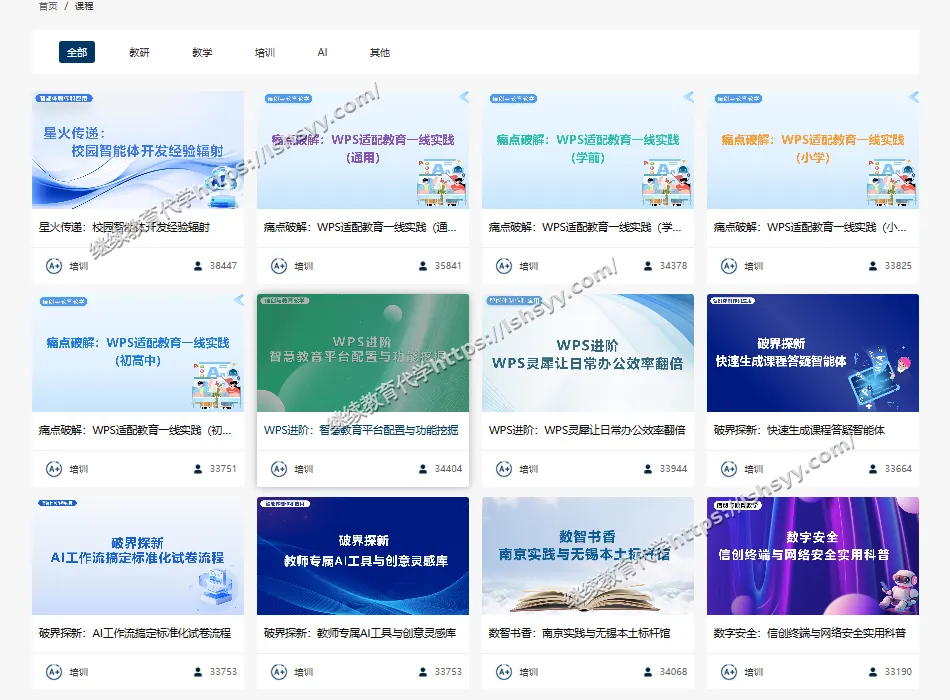Click learner count 34068
The height and width of the screenshot is (700, 950).
673,672
